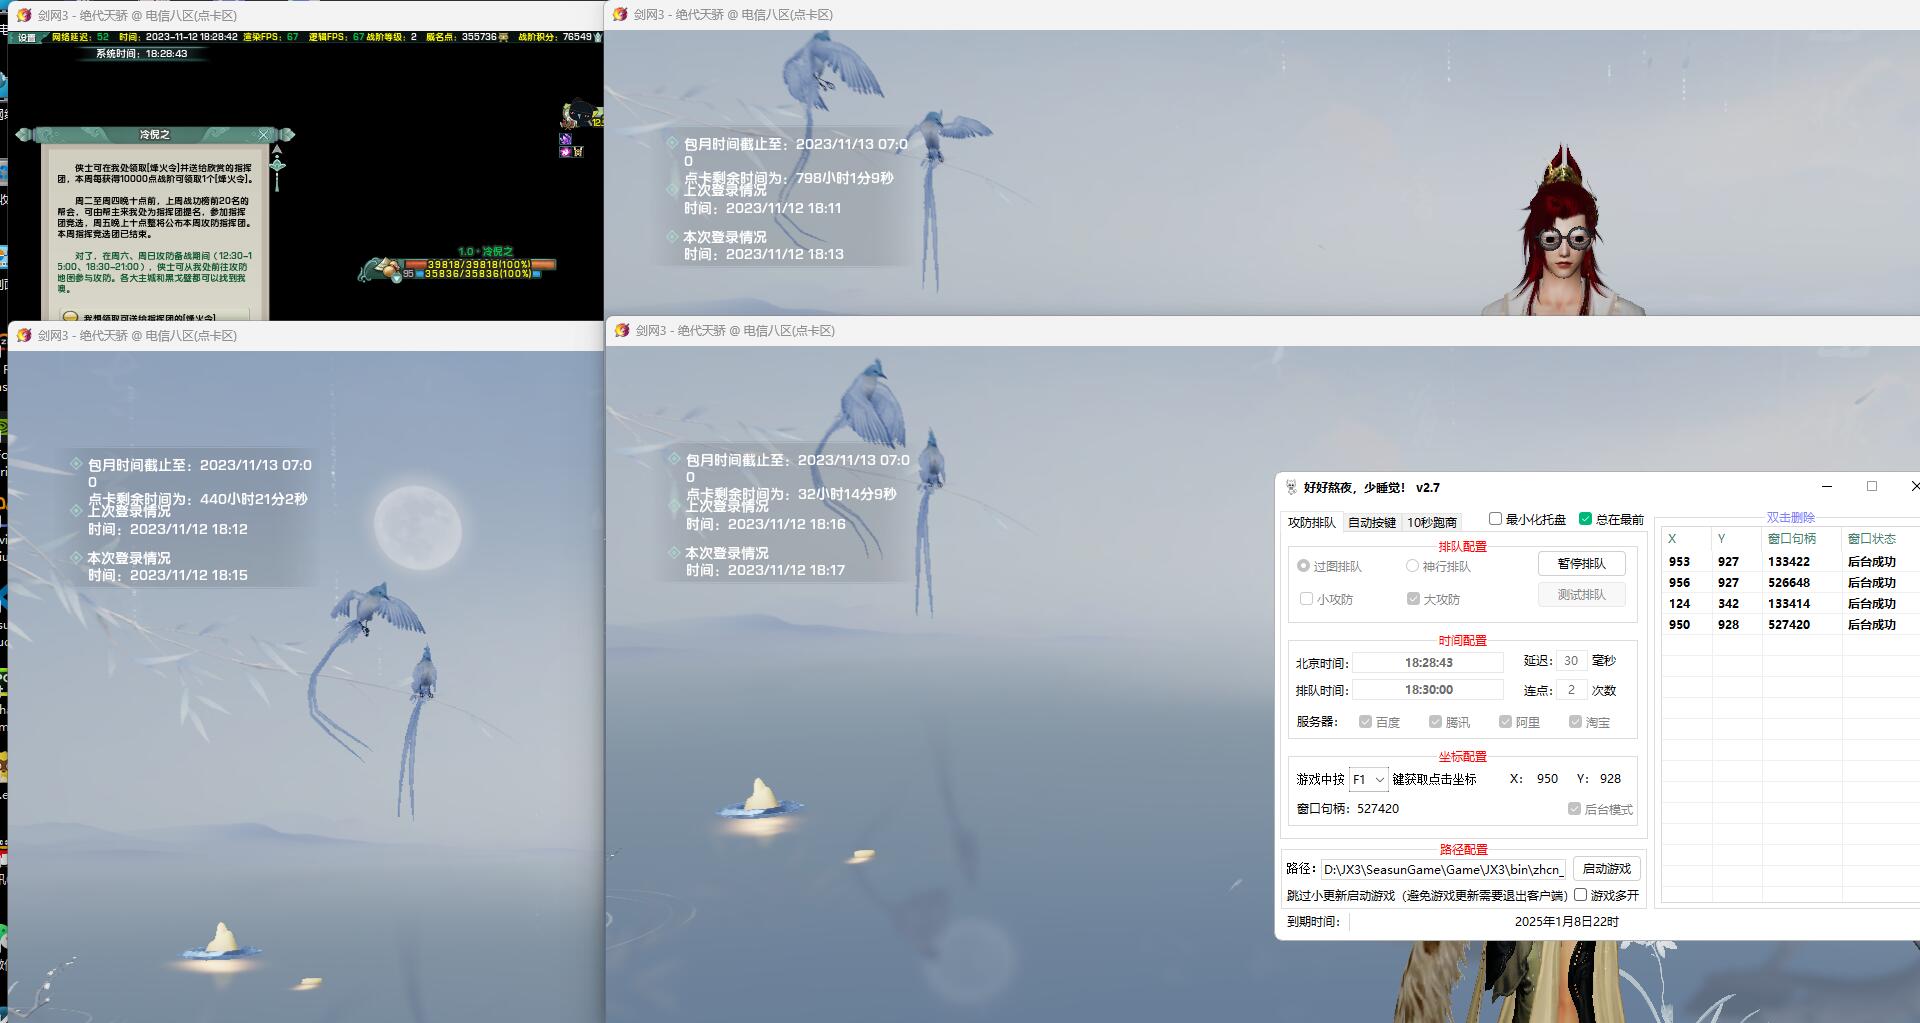Close the 冷倪之 NPC dialog
This screenshot has height=1023, width=1920.
pos(264,135)
